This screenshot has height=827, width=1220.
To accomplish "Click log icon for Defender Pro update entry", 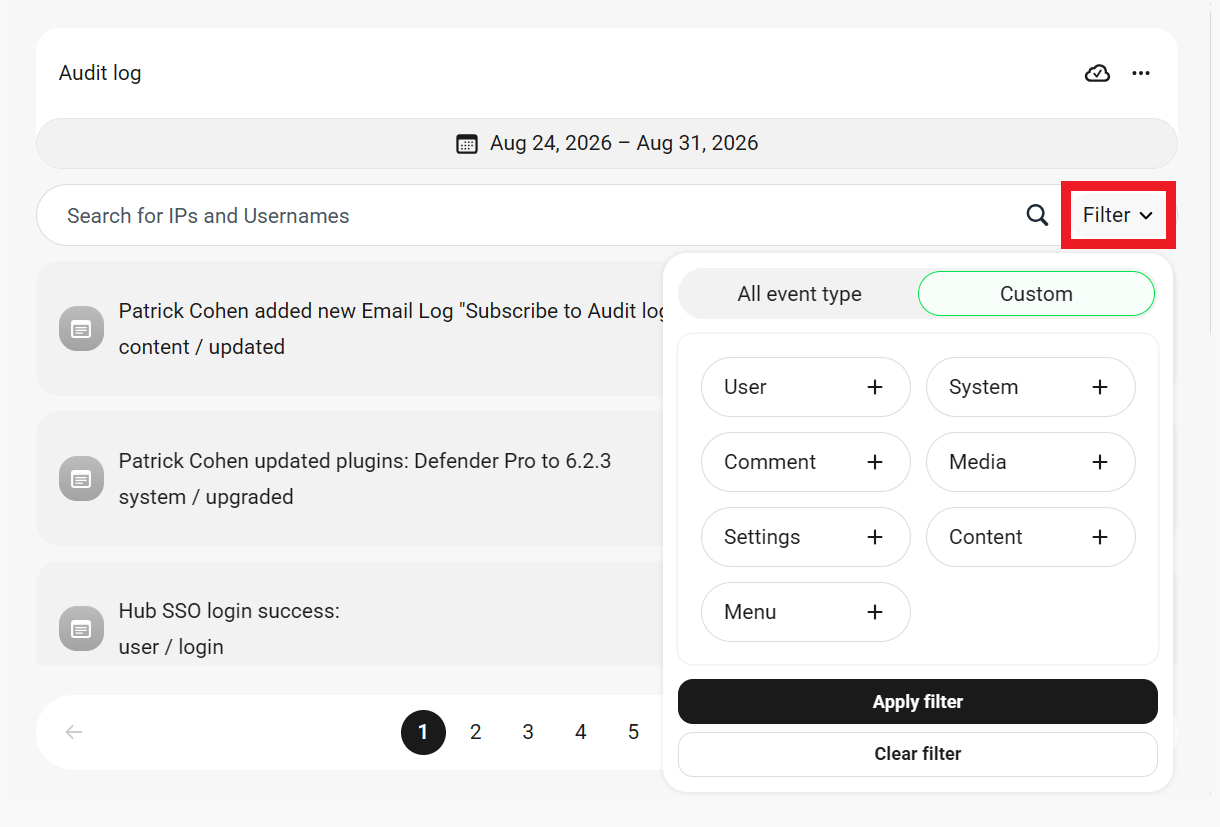I will [x=81, y=479].
